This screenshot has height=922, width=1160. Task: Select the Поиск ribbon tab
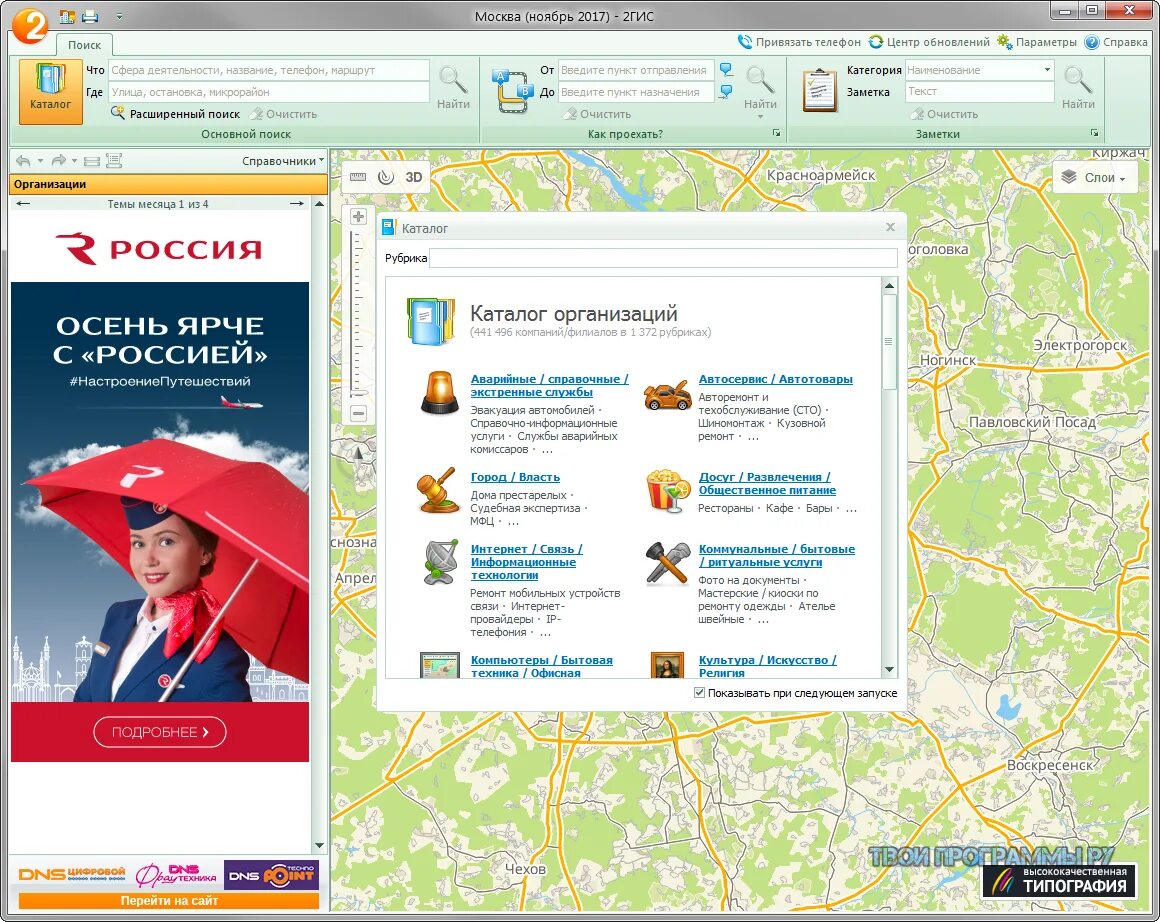click(84, 45)
